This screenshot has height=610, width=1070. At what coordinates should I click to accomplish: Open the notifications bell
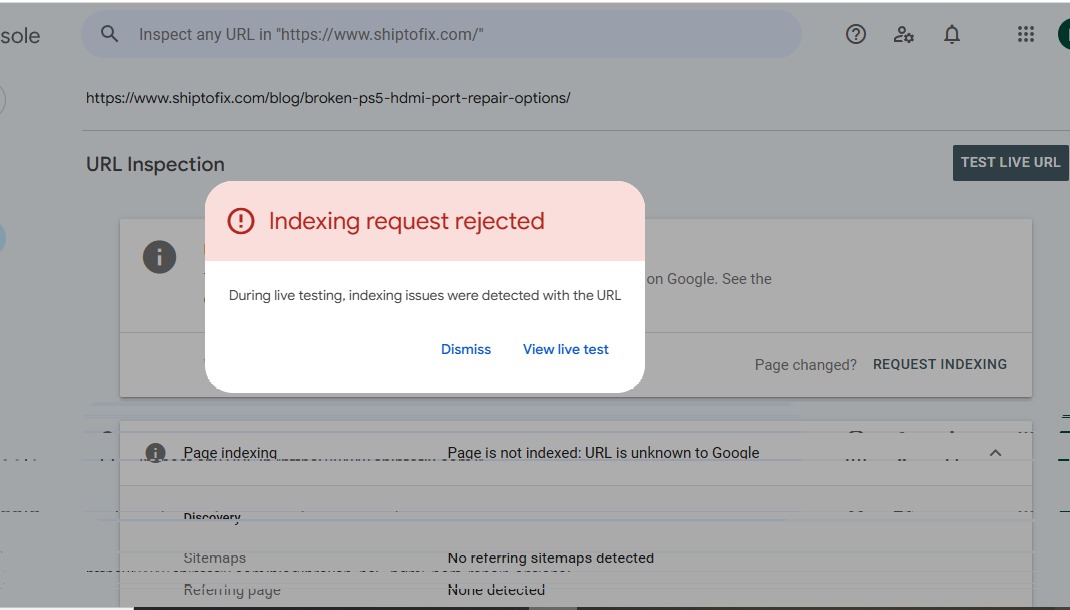click(952, 34)
